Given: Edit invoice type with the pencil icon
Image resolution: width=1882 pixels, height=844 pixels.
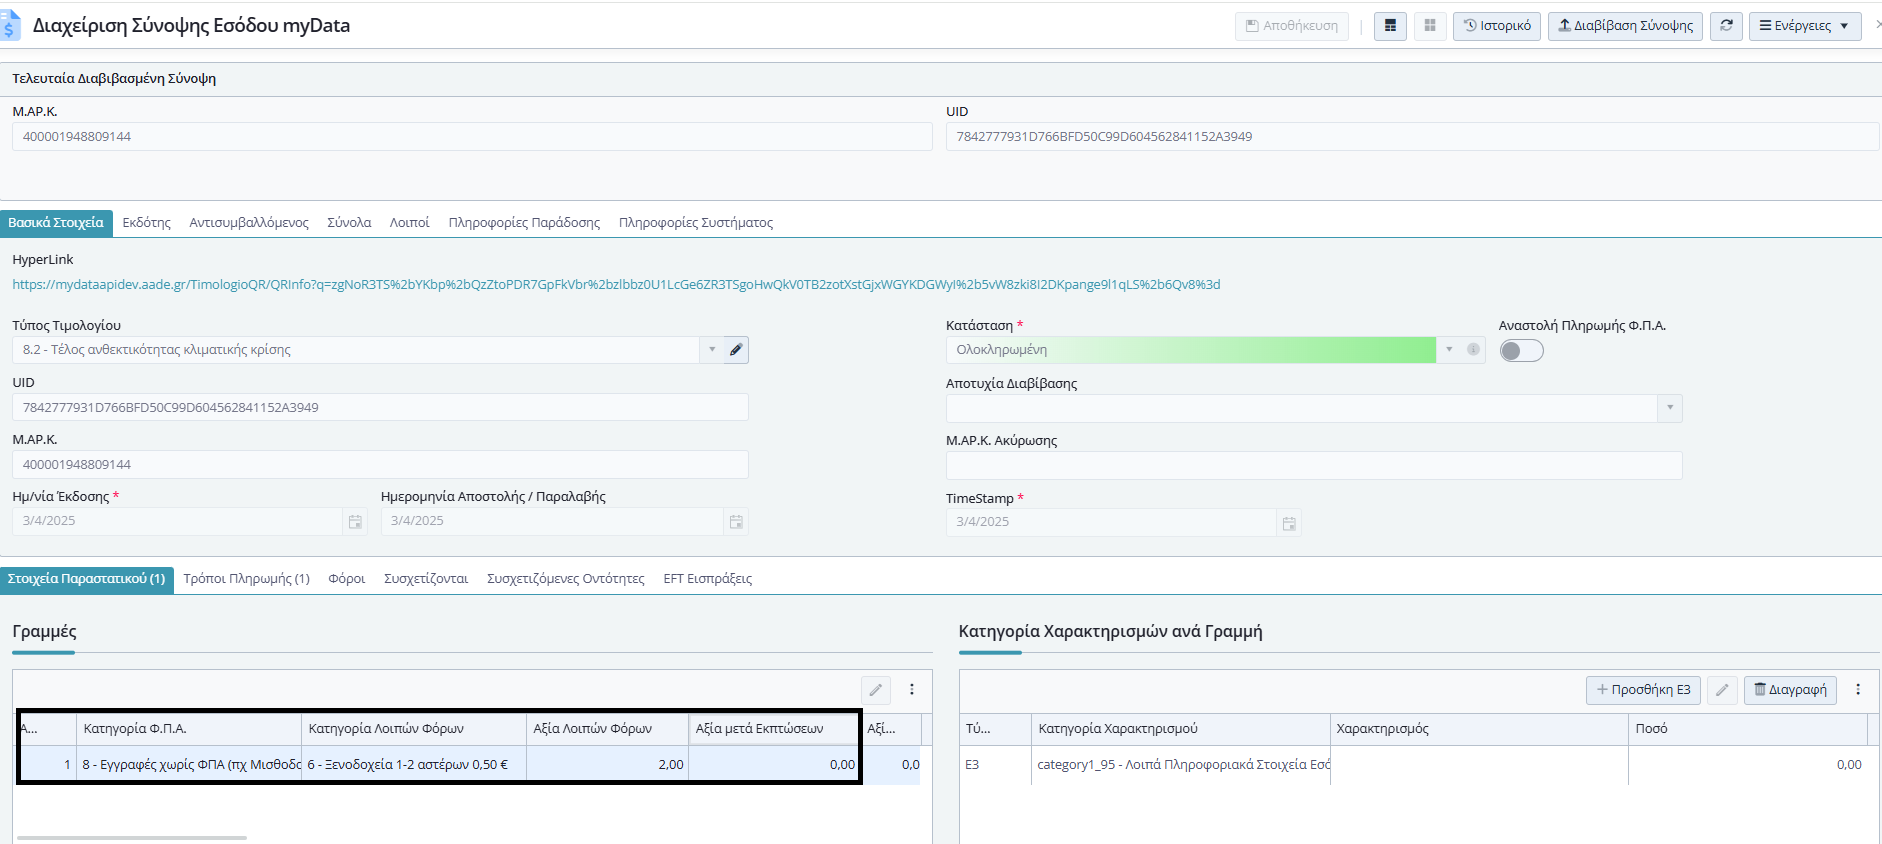Looking at the screenshot, I should click(736, 350).
